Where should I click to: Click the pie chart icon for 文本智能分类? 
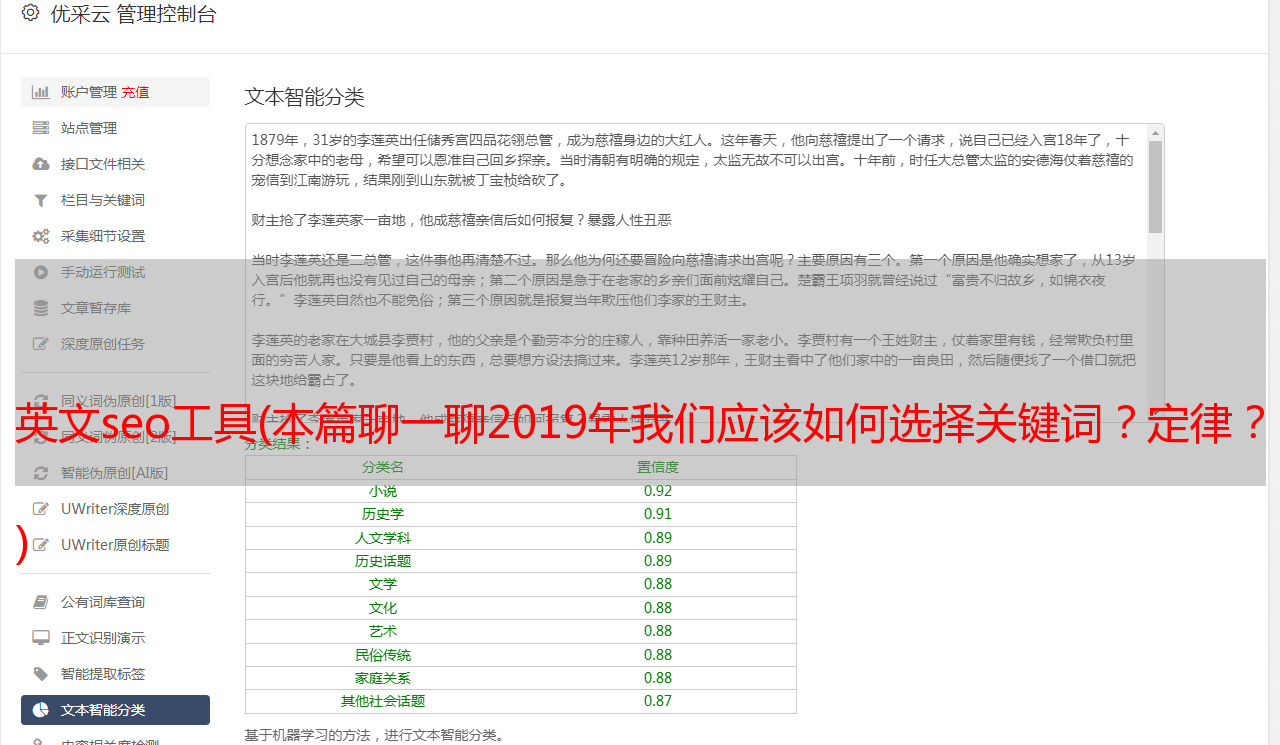[x=41, y=710]
